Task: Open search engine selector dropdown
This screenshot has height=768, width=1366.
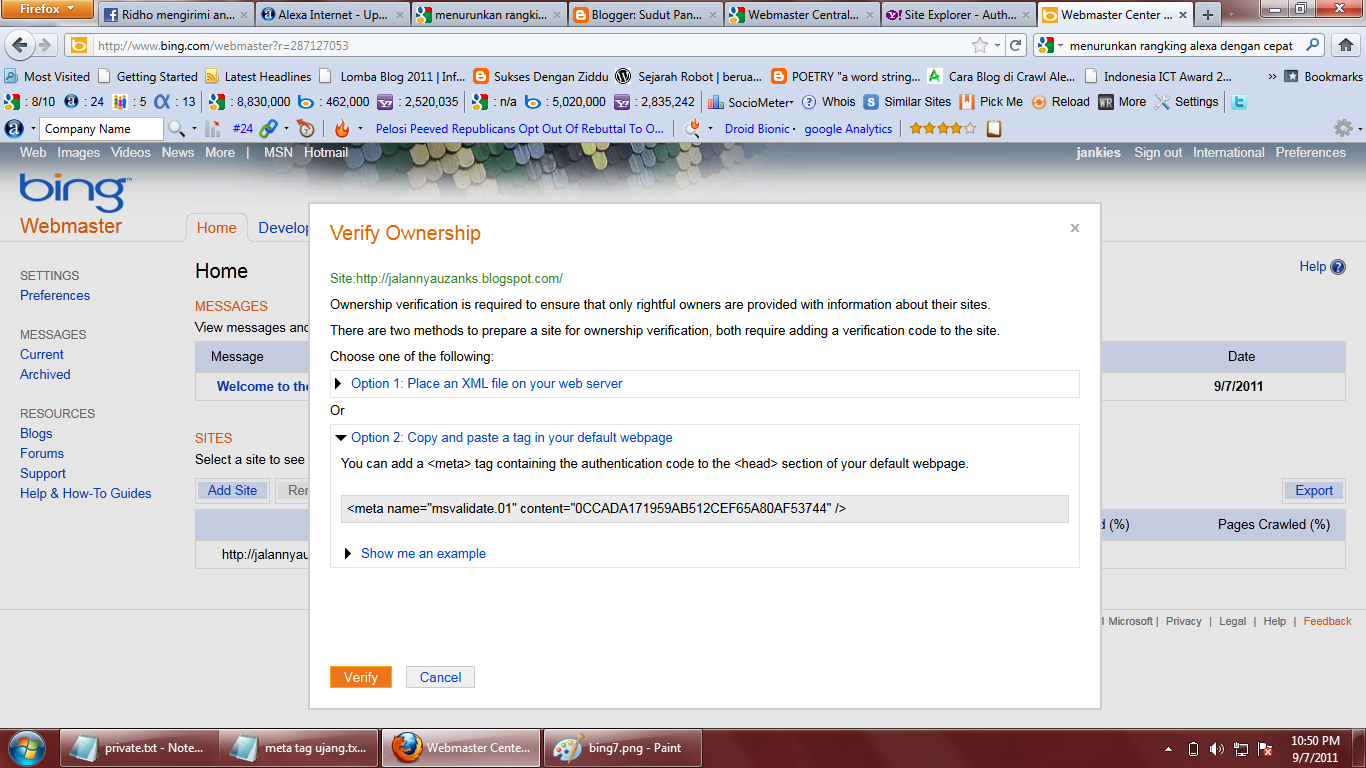Action: click(x=1059, y=46)
